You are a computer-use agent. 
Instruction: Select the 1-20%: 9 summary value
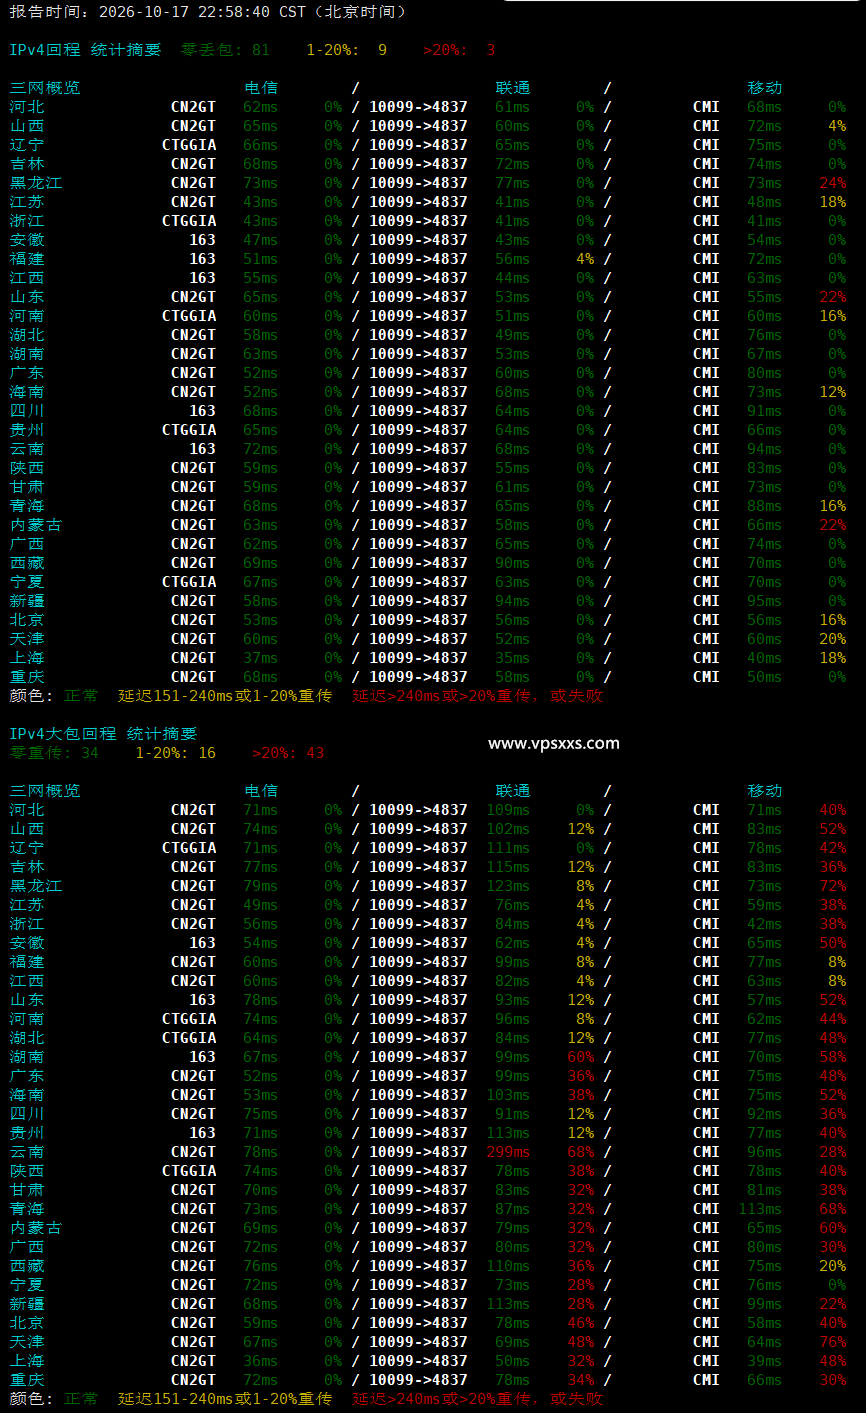coord(346,50)
